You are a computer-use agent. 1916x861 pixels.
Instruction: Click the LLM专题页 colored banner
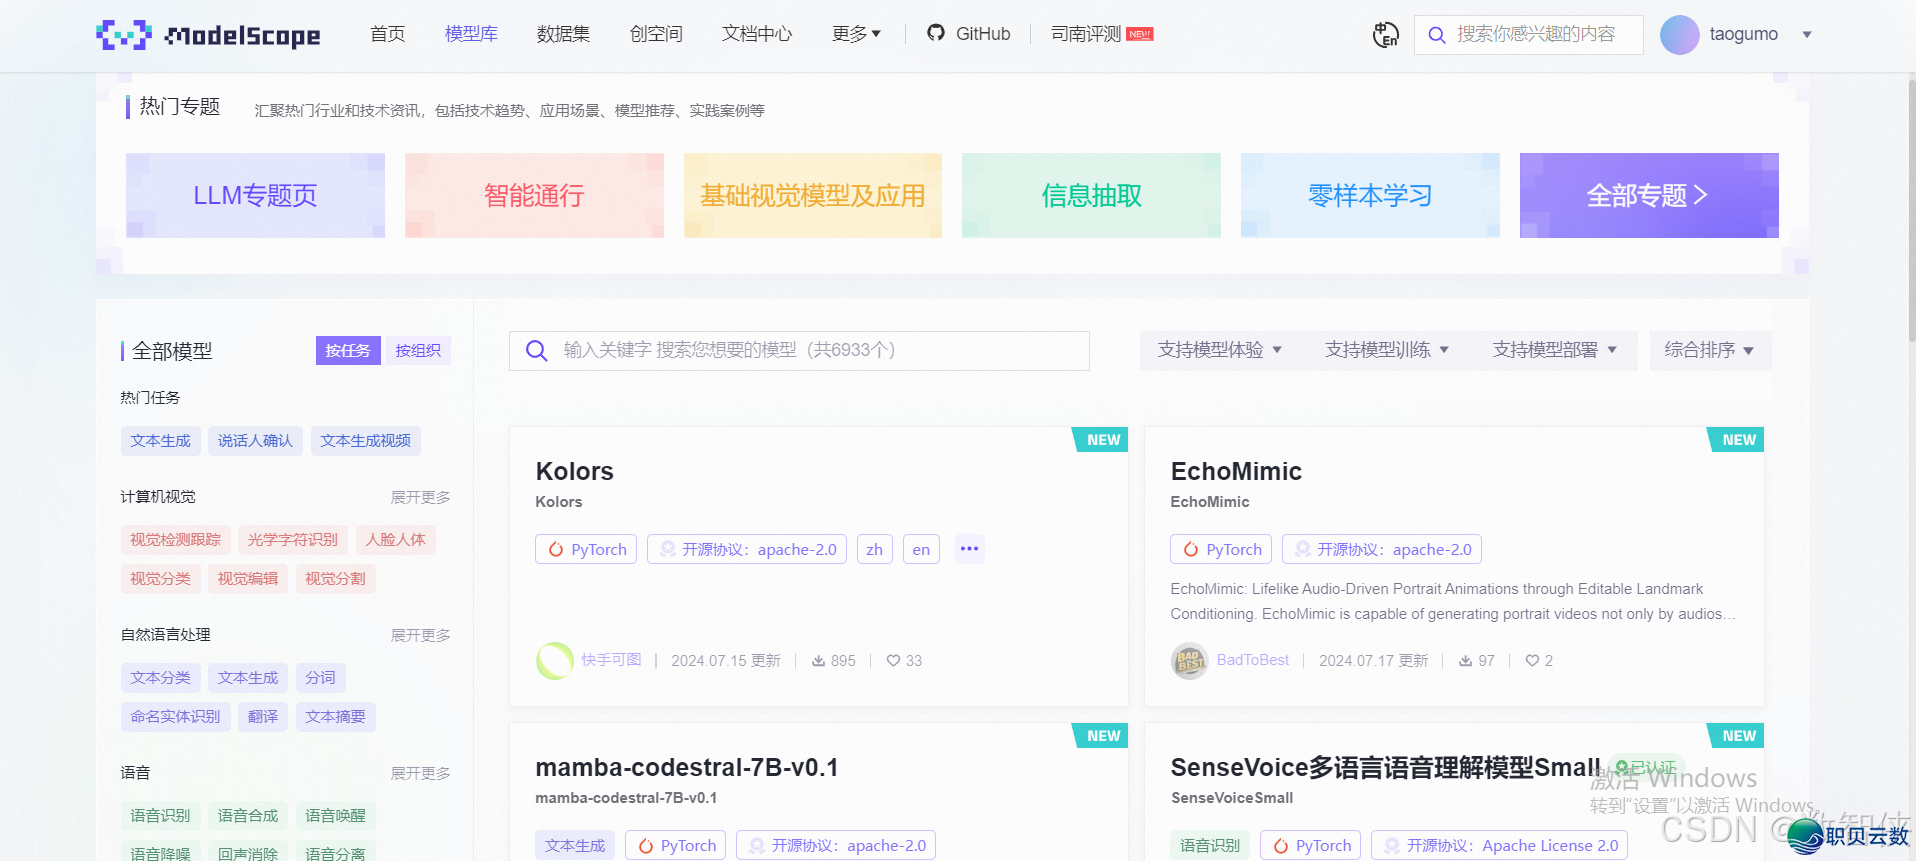(255, 196)
